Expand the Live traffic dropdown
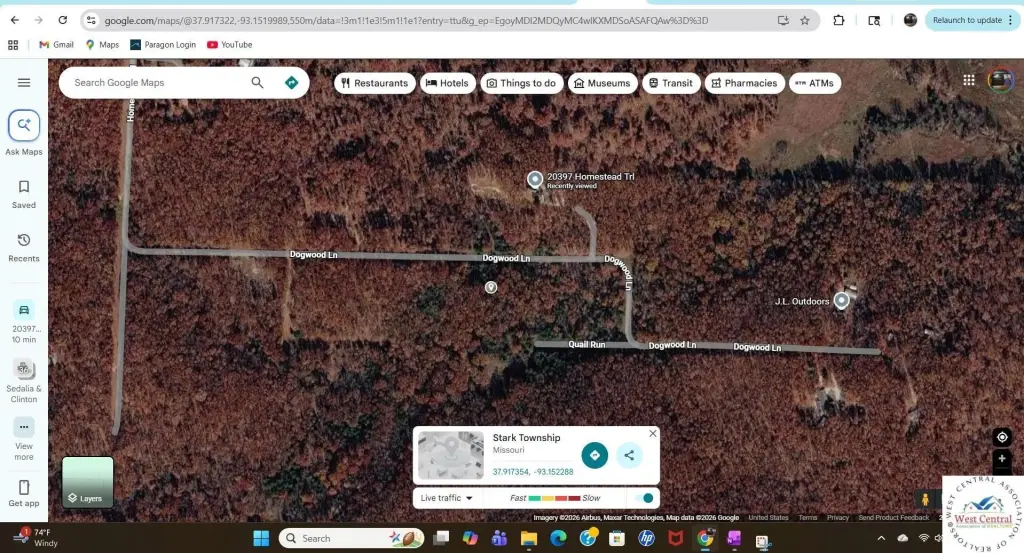1024x553 pixels. coord(447,498)
